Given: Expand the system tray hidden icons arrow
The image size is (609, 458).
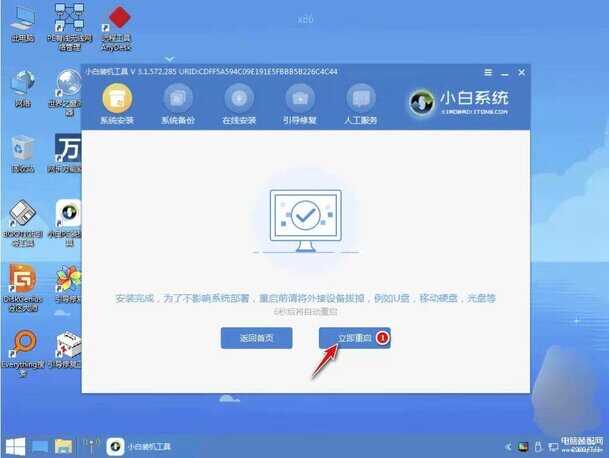Looking at the screenshot, I should [x=508, y=447].
